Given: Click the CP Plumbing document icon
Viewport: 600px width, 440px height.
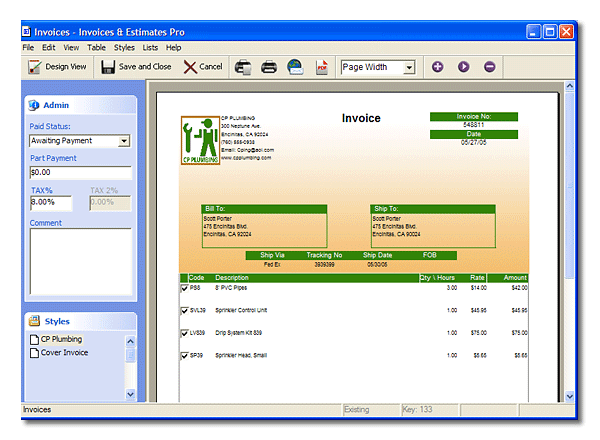Looking at the screenshot, I should coord(34,339).
